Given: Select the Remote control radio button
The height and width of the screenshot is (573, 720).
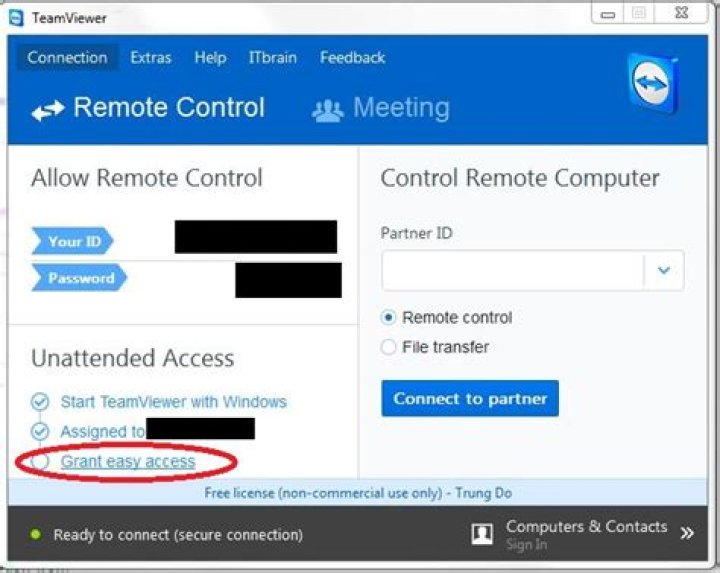Looking at the screenshot, I should 388,317.
